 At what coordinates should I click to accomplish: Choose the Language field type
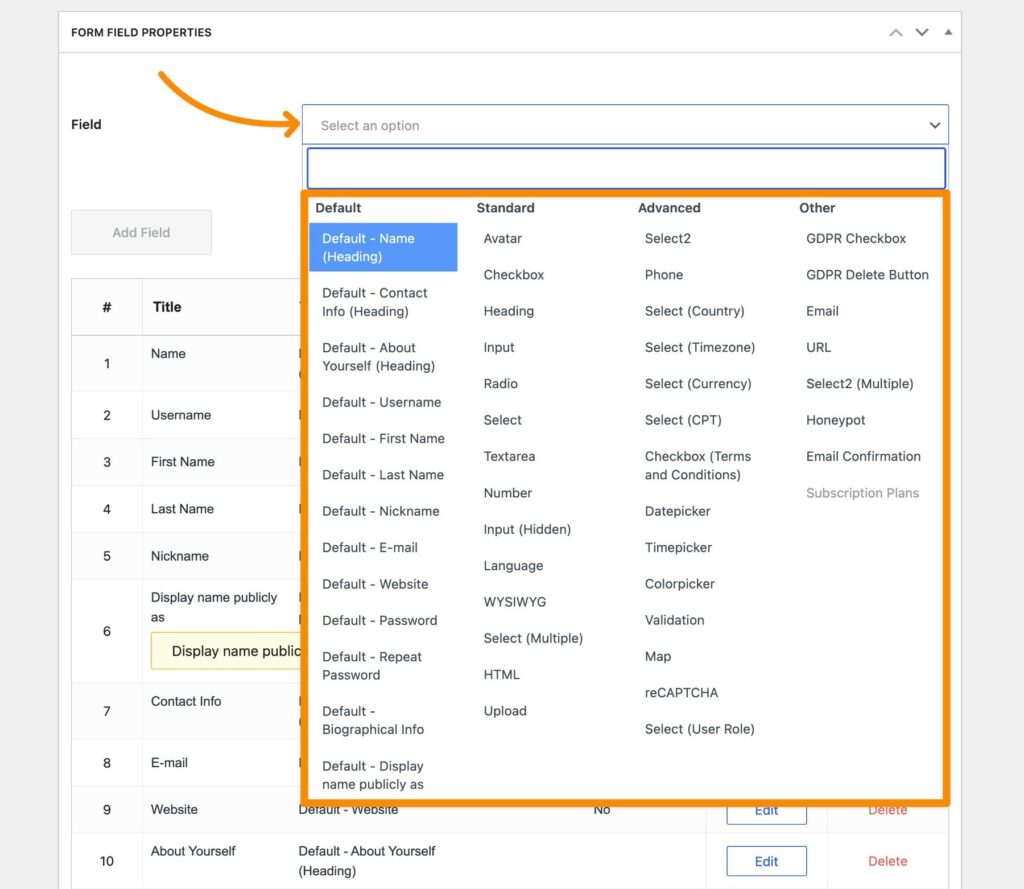pos(513,566)
